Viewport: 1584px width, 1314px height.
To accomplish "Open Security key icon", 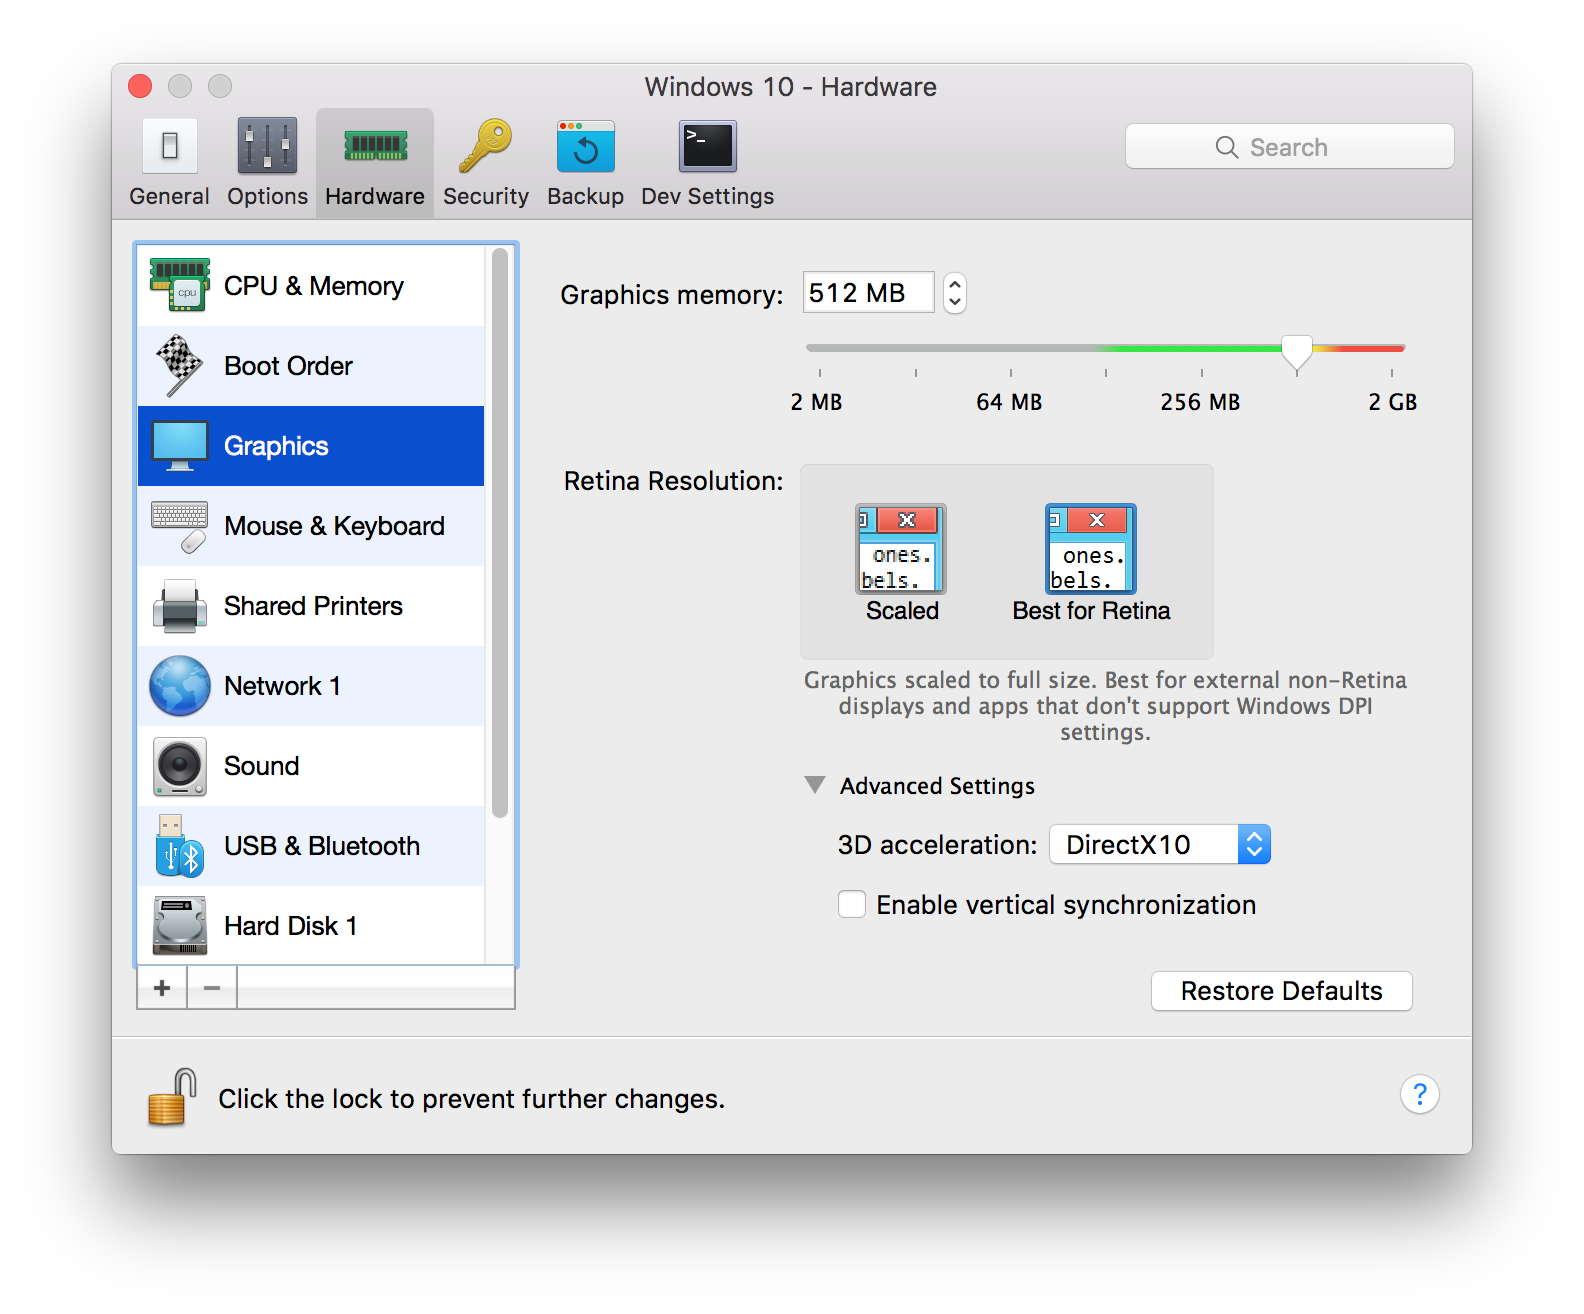I will (x=485, y=147).
